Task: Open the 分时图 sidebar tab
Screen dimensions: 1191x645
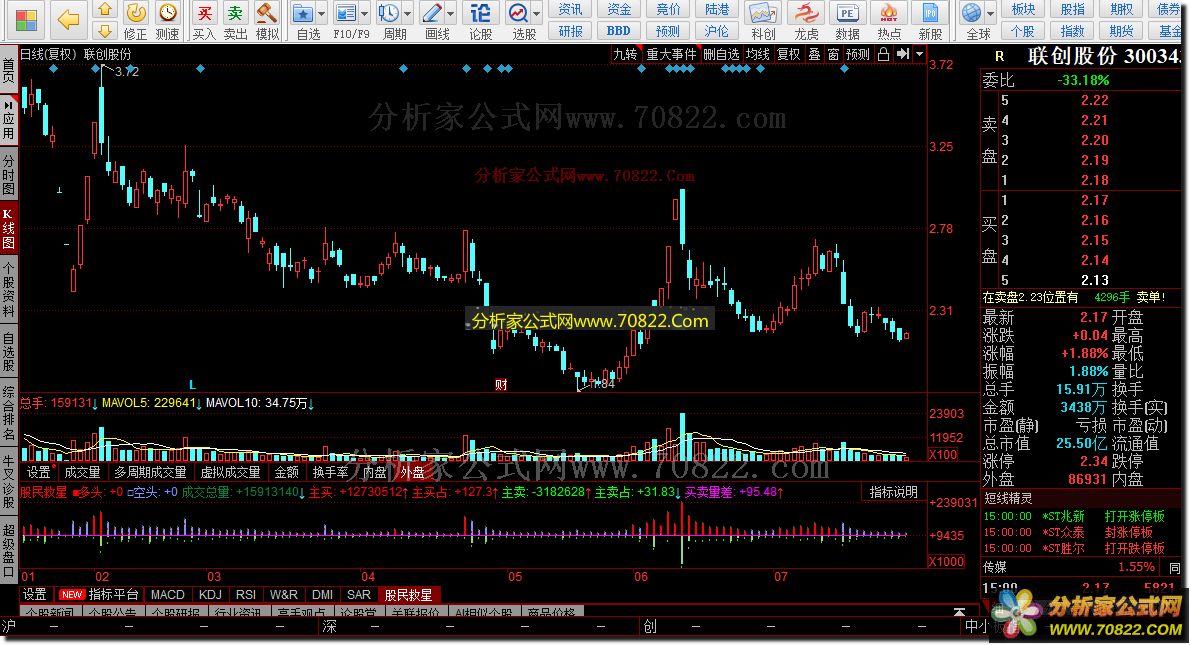Action: coord(8,175)
